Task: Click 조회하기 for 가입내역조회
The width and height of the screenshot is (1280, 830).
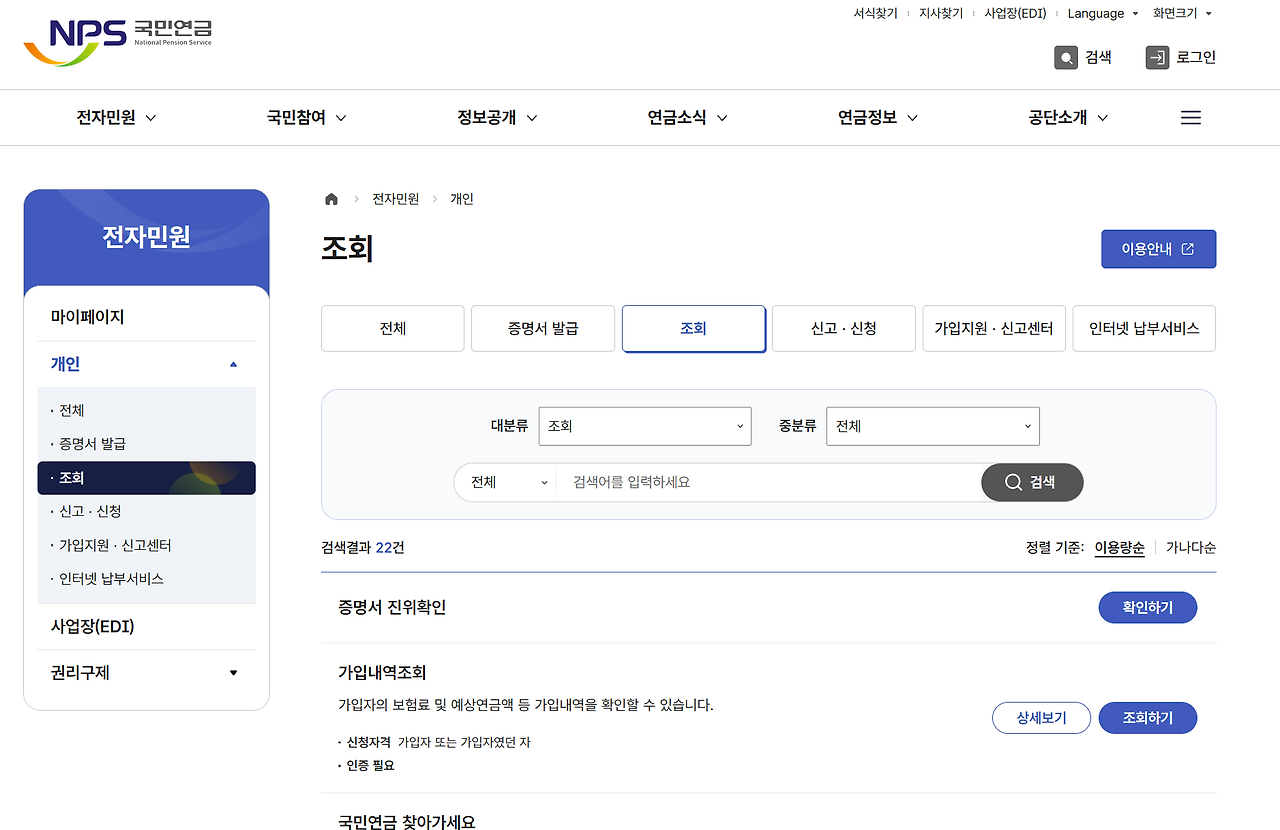Action: 1148,717
